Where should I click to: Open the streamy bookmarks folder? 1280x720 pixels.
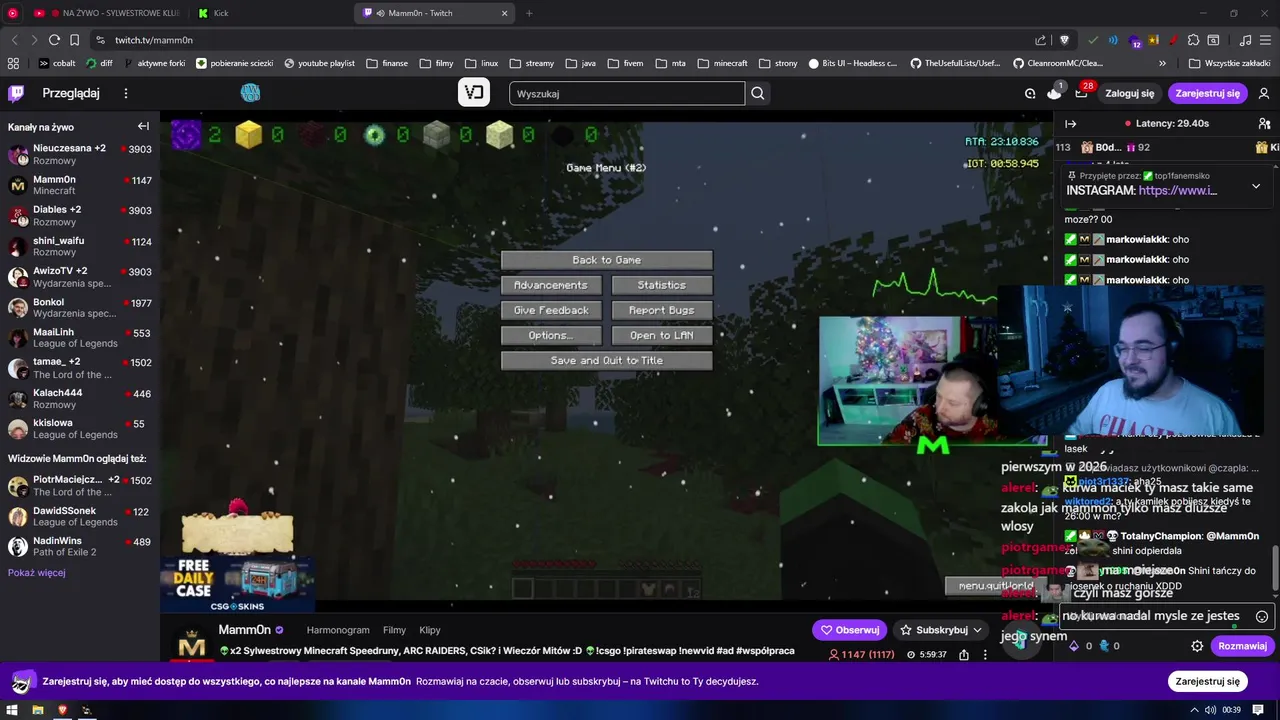click(x=531, y=63)
